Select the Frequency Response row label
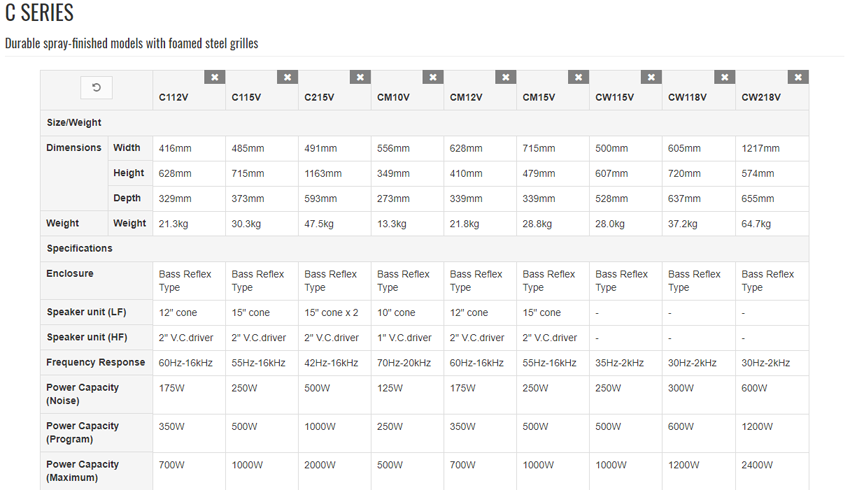The height and width of the screenshot is (490, 850). coord(95,362)
